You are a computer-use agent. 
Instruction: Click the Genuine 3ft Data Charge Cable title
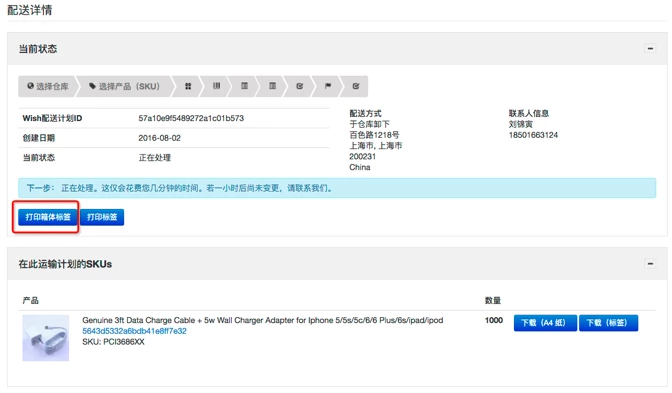[x=263, y=320]
